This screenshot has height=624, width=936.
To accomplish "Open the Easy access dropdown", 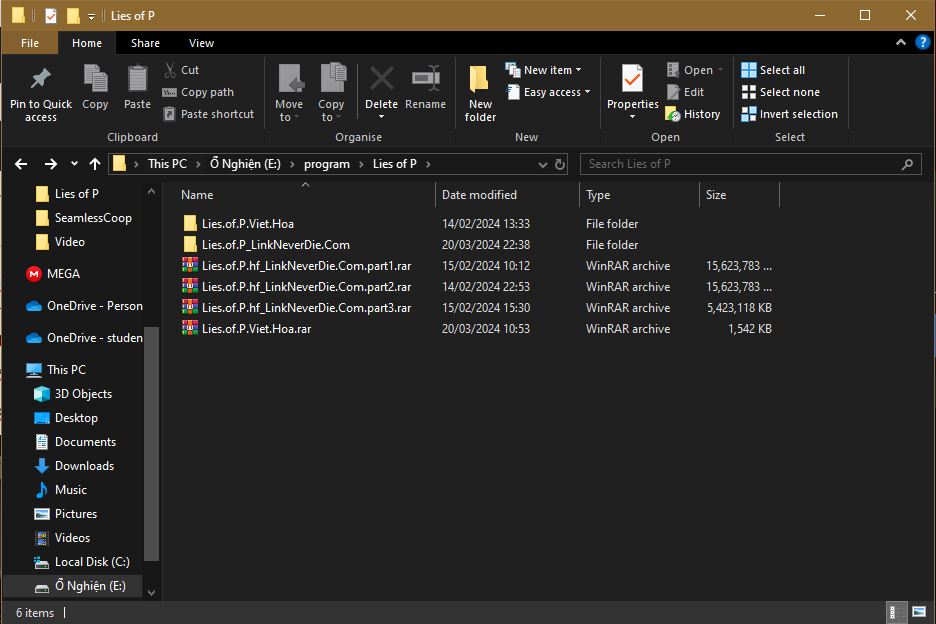I will pyautogui.click(x=549, y=92).
